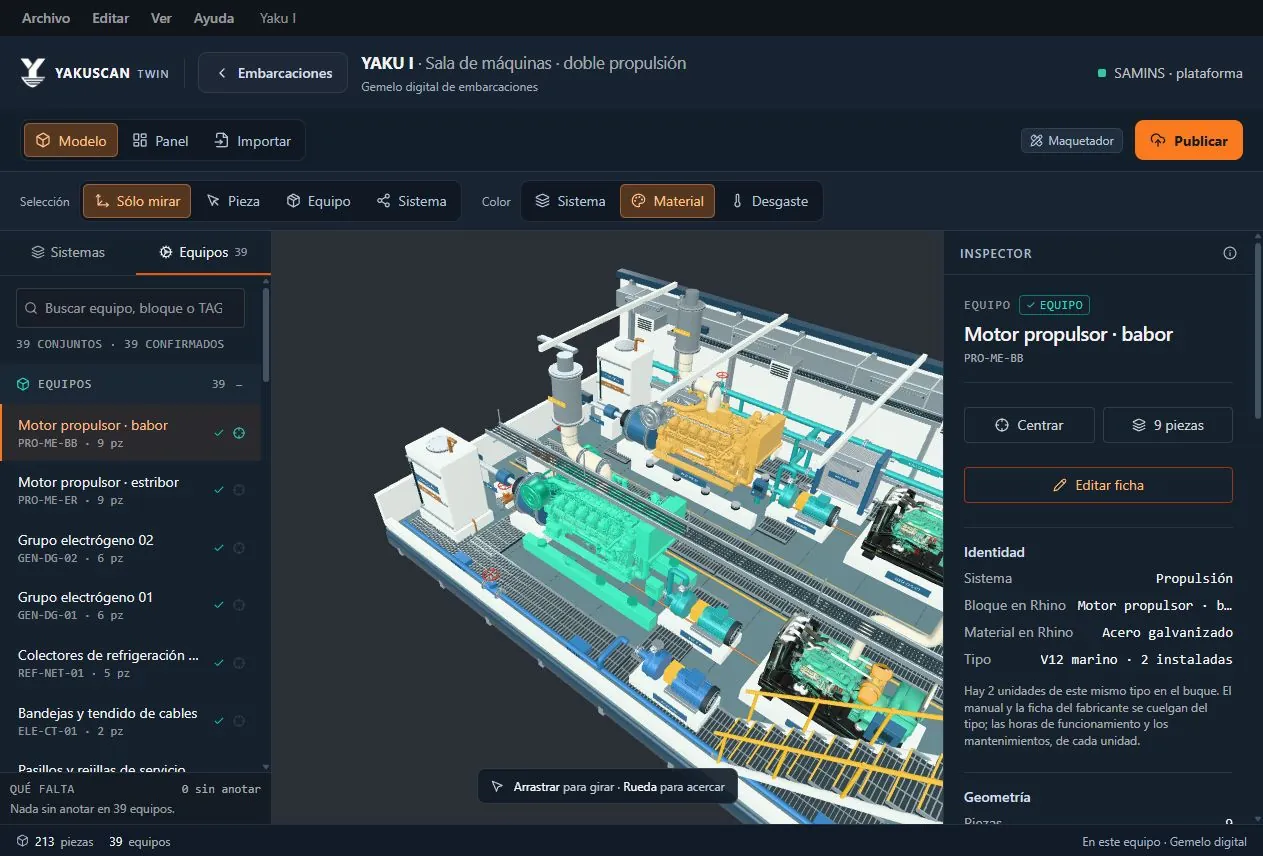1263x856 pixels.
Task: Select the Motor propulsor · estribor row
Action: click(x=130, y=490)
